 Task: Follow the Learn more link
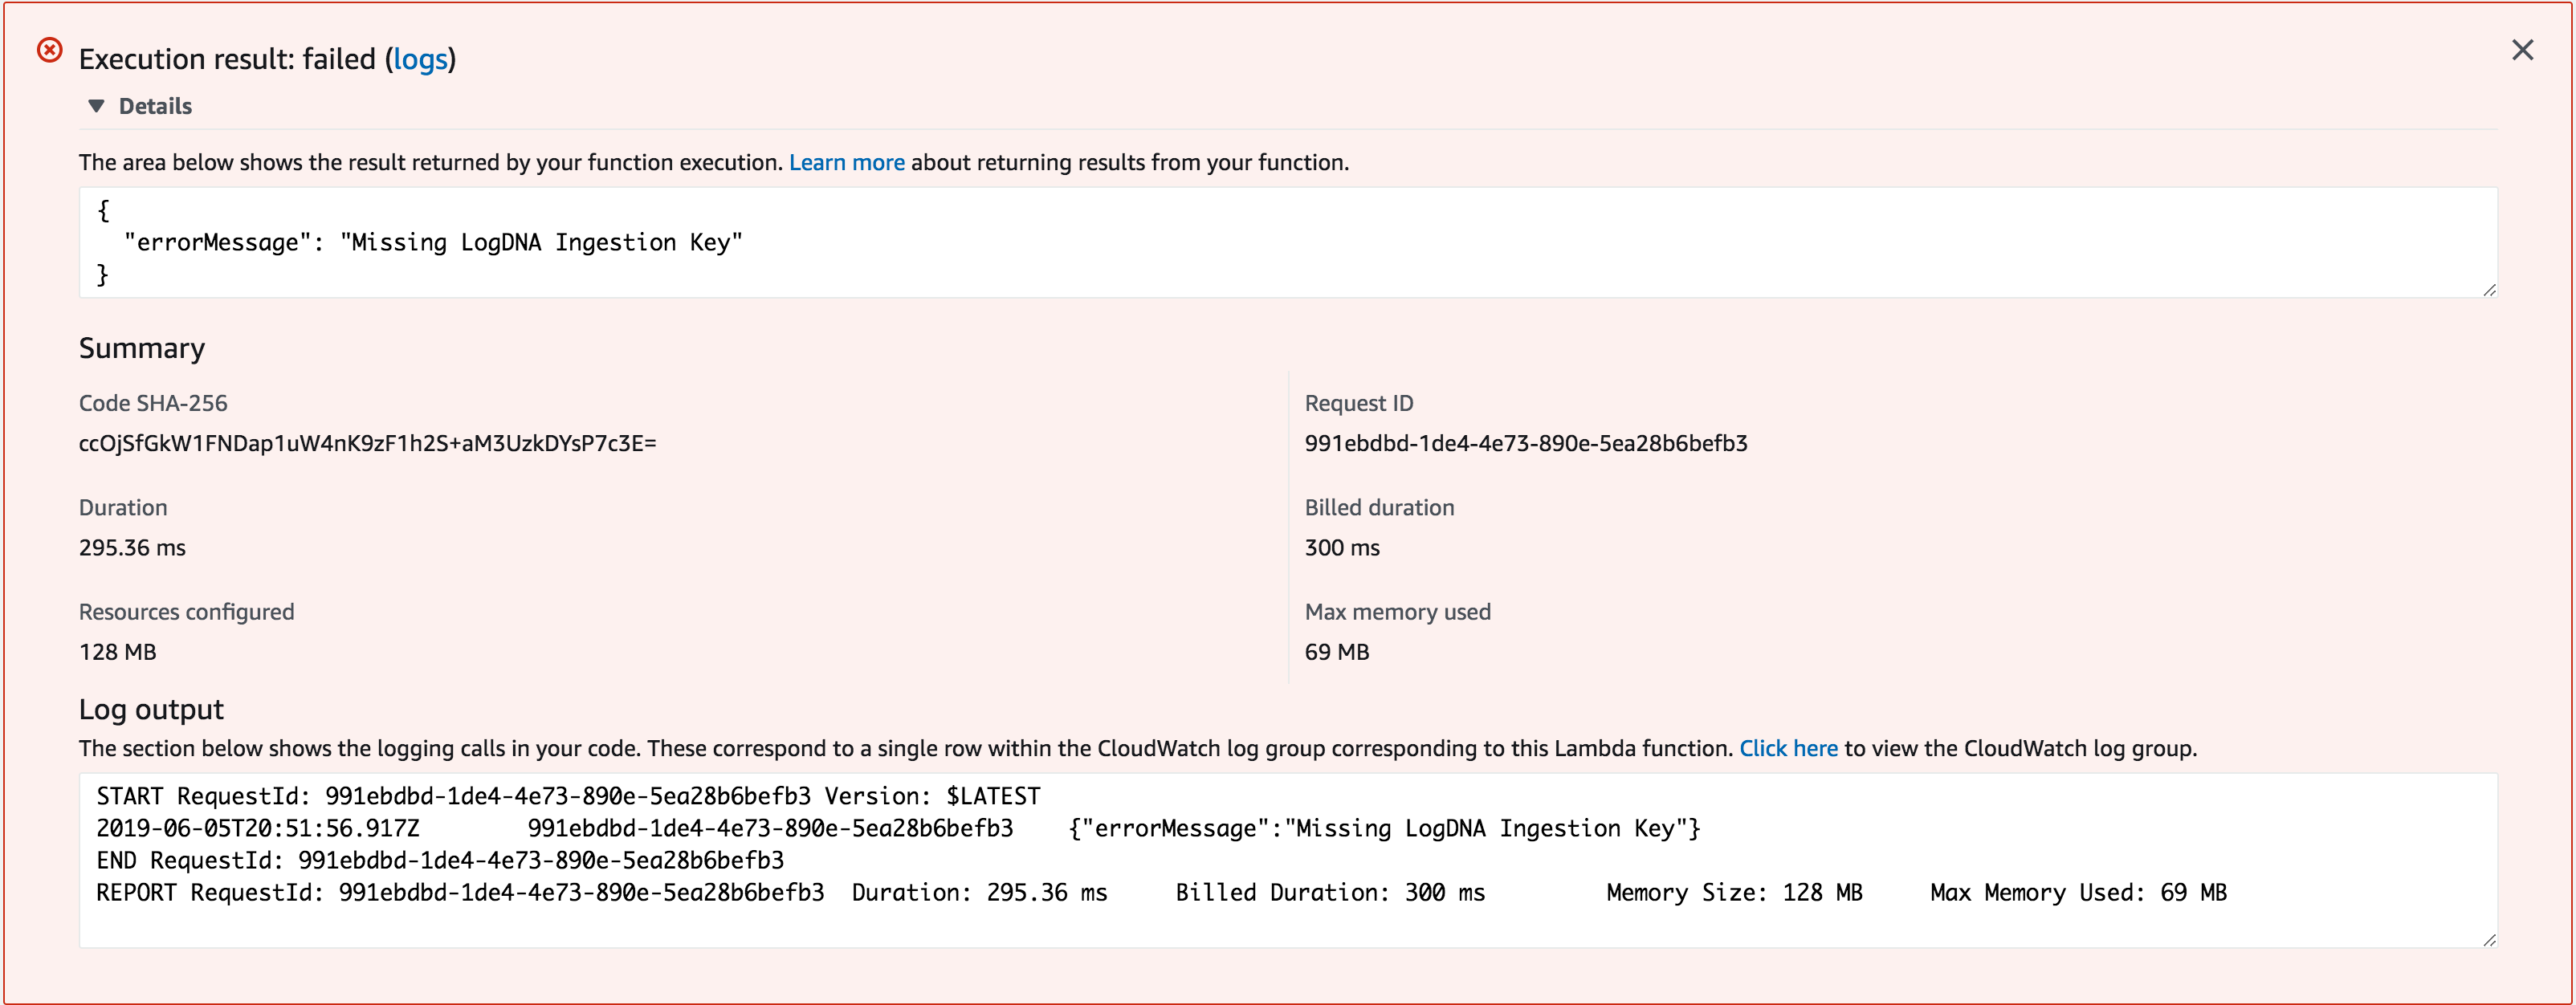[846, 162]
